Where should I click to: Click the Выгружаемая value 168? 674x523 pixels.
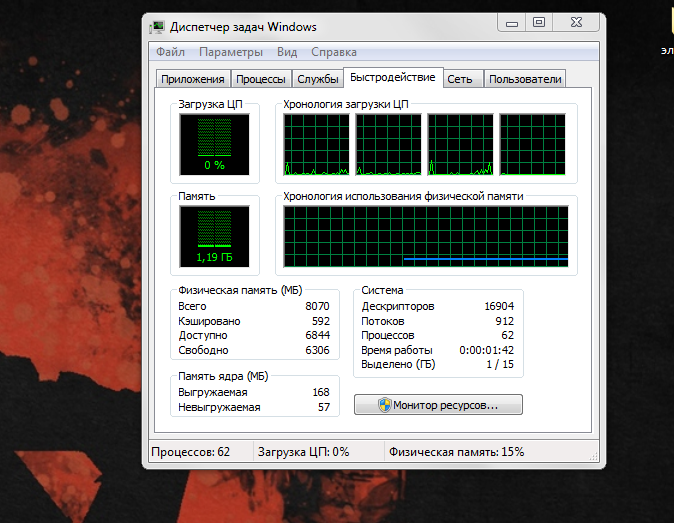point(321,392)
